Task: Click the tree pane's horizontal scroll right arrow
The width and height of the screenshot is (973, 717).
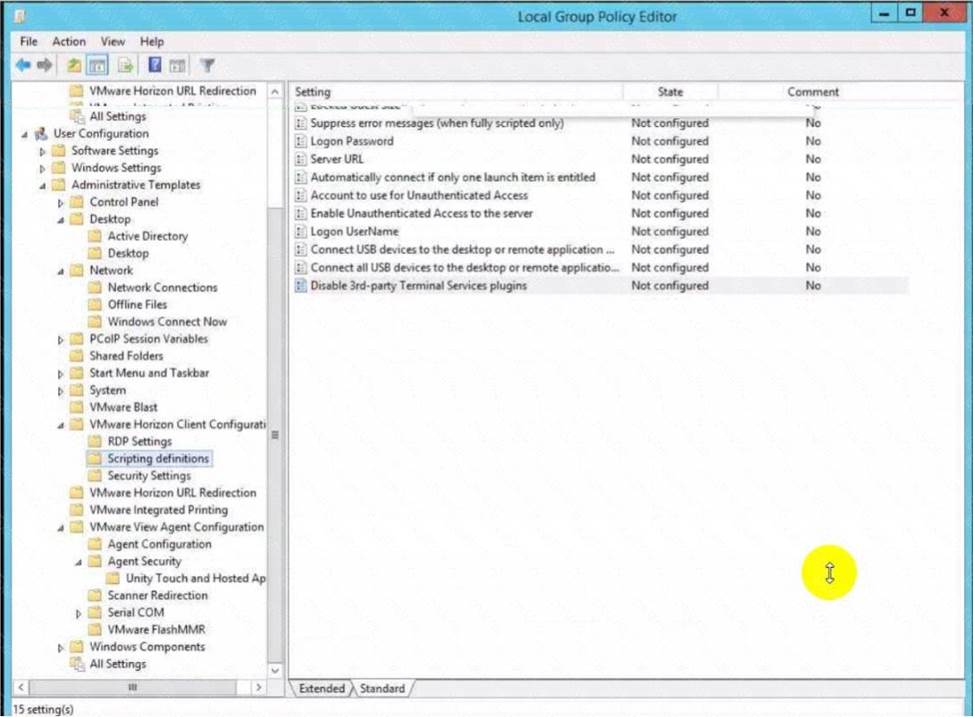Action: tap(259, 687)
